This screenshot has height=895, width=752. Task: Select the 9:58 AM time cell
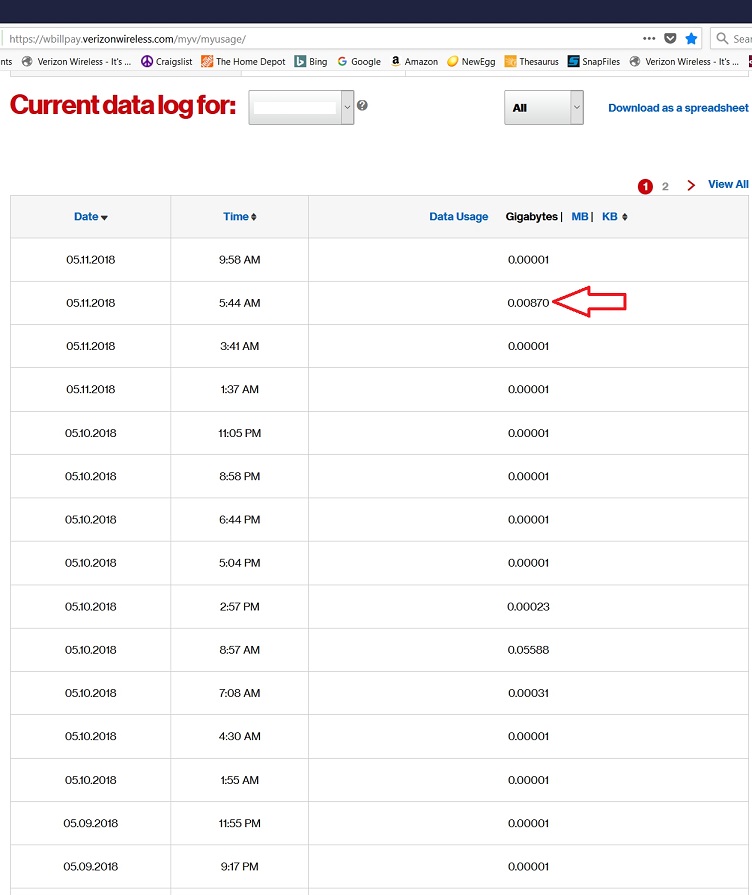240,260
